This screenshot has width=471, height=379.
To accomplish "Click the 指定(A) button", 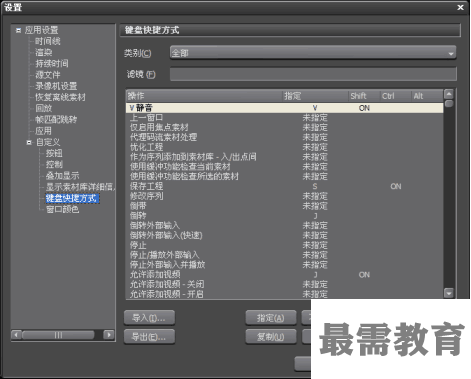I will coord(271,318).
